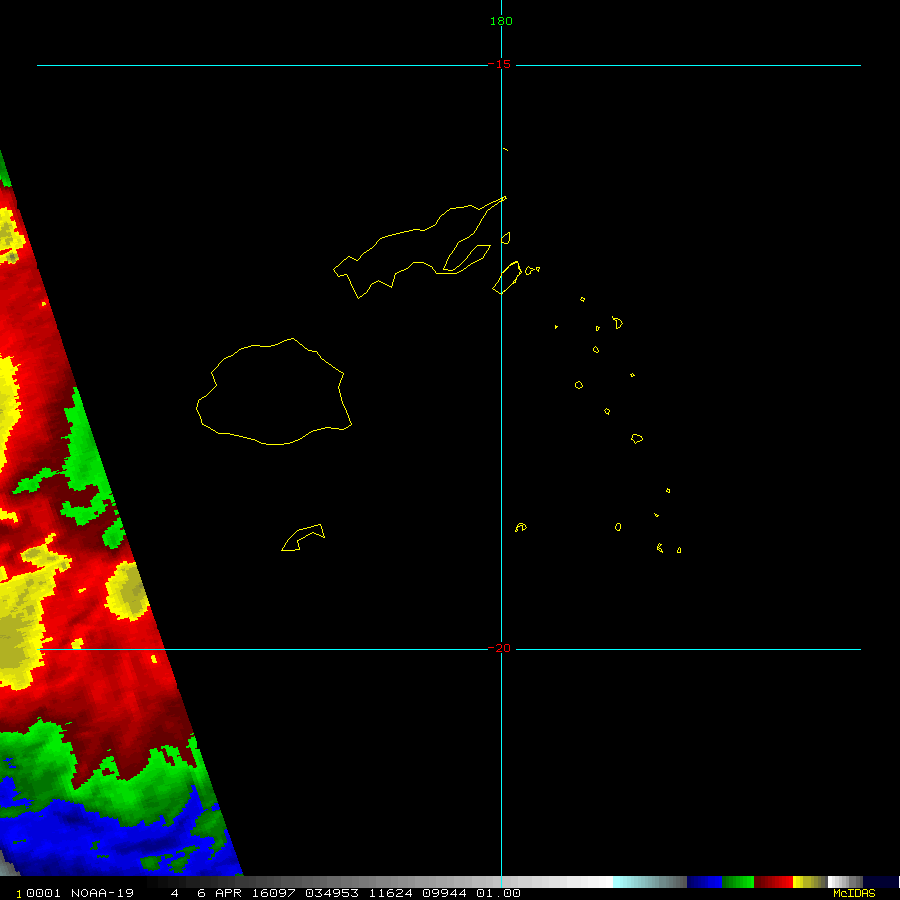
Task: Click the yellow 1 at status line start
Action: tap(19, 894)
